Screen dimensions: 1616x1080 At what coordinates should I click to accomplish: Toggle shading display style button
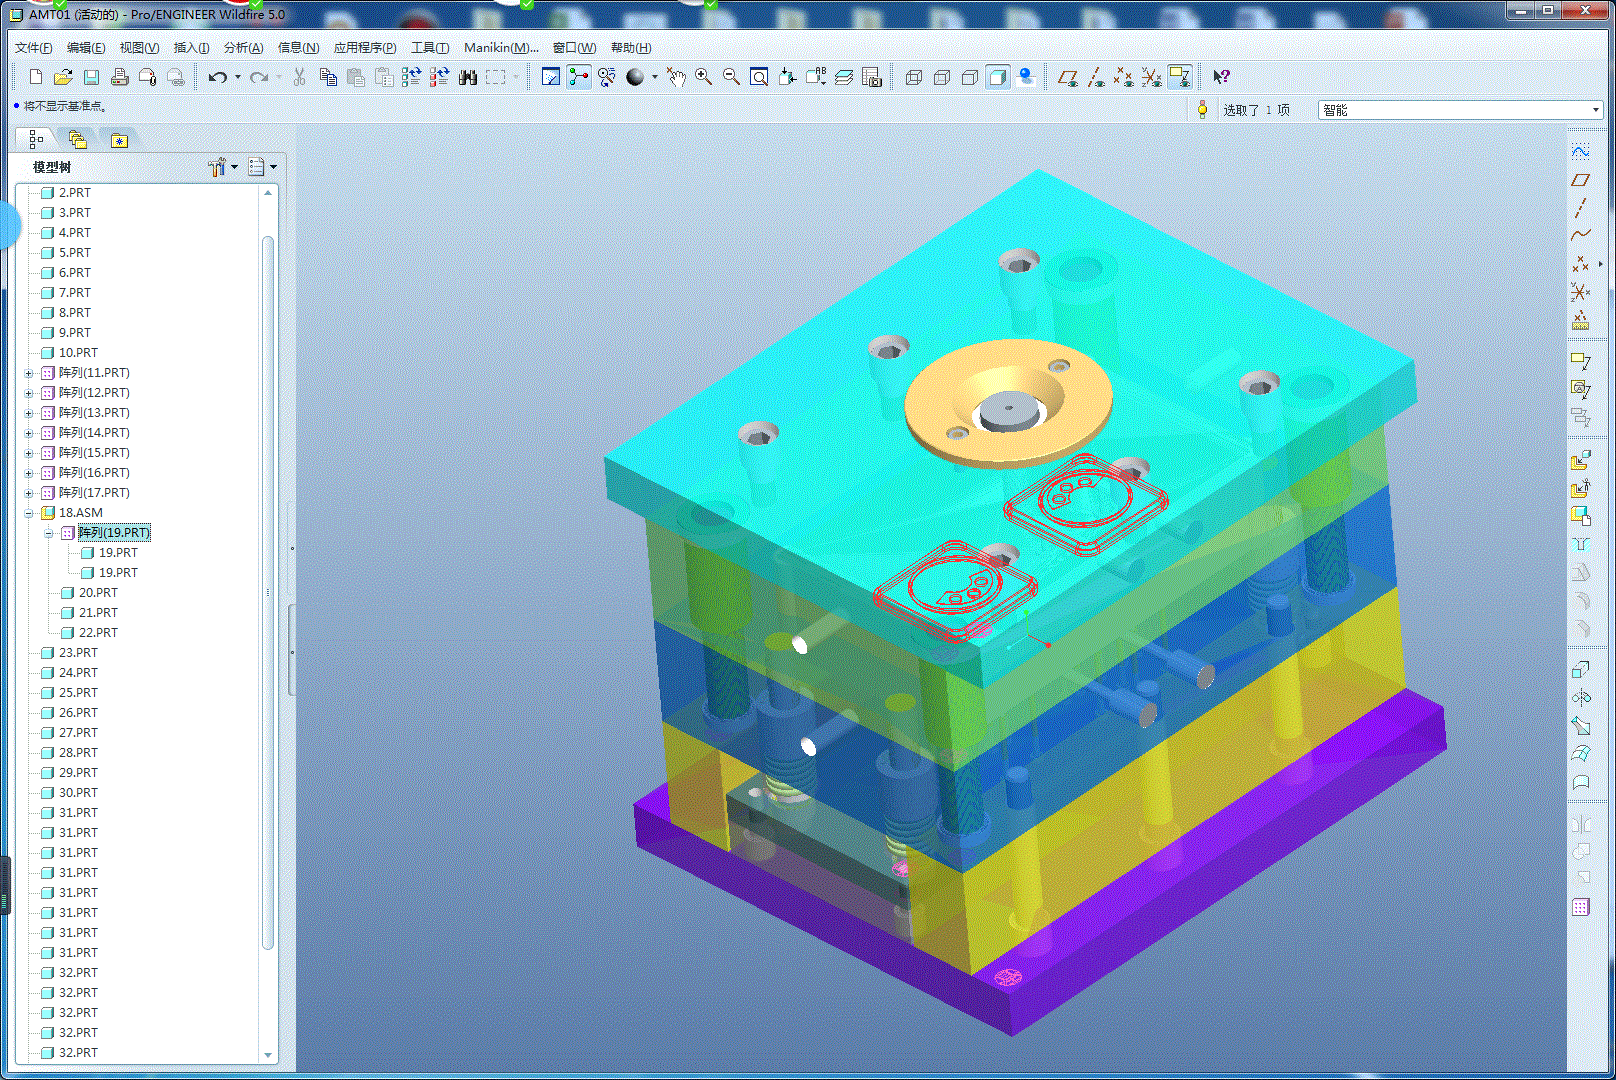[x=997, y=77]
